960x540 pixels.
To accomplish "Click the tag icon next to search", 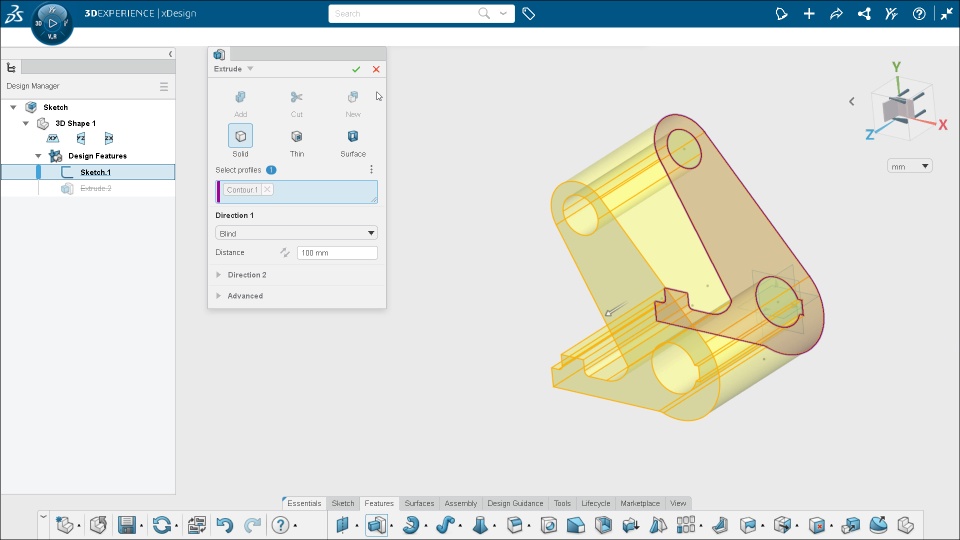I will coord(528,13).
